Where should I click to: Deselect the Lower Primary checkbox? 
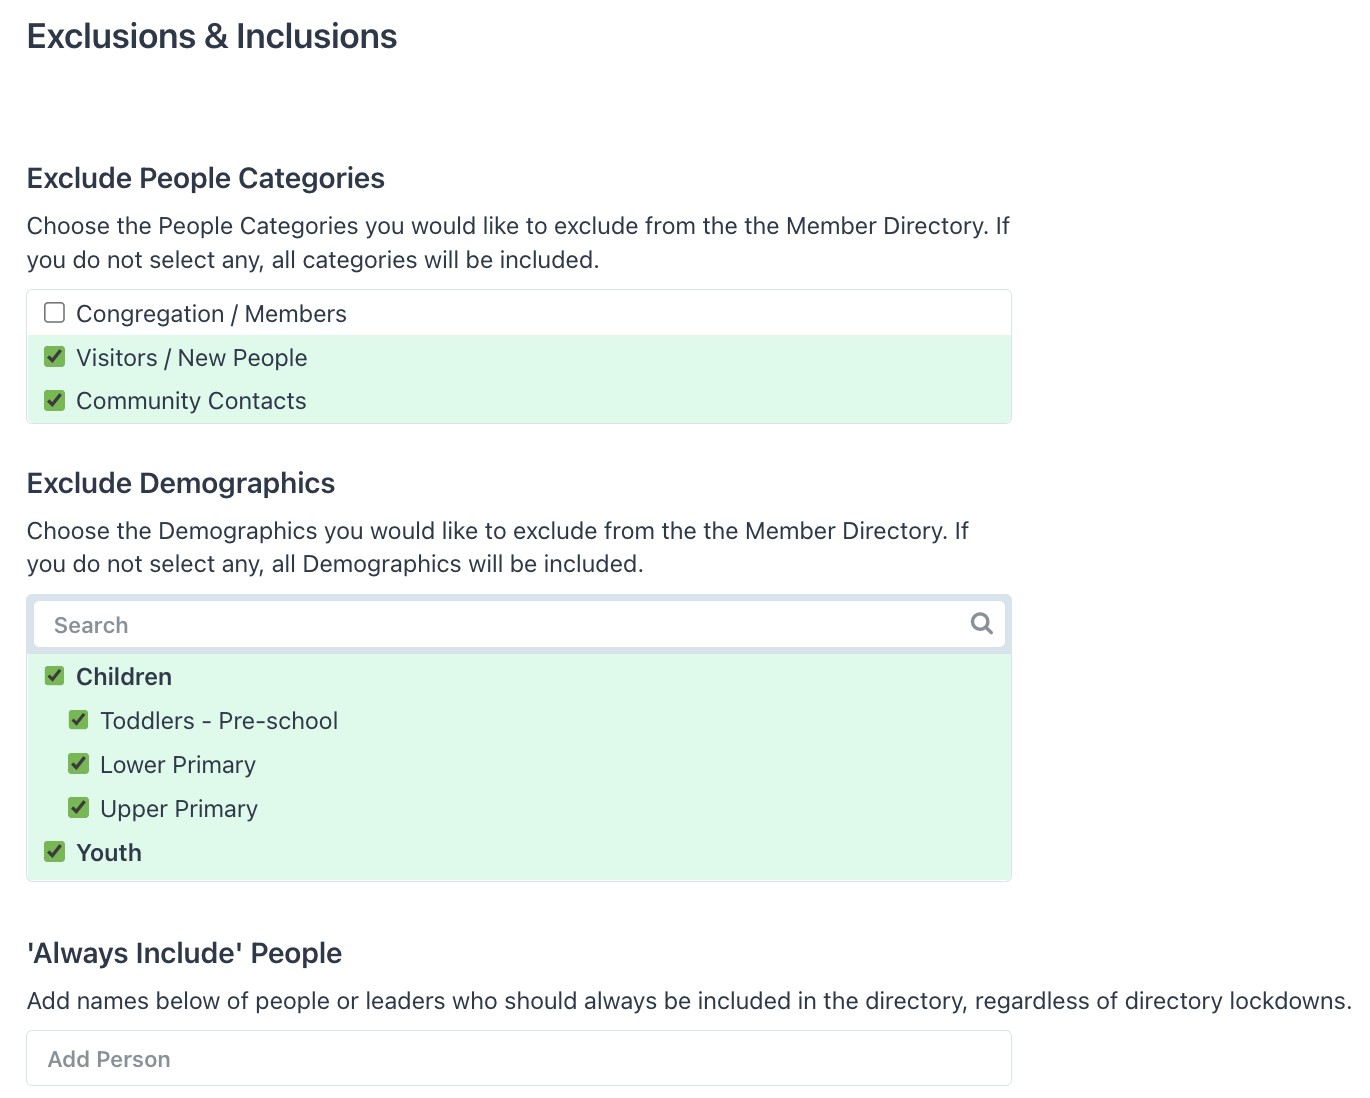coord(79,764)
